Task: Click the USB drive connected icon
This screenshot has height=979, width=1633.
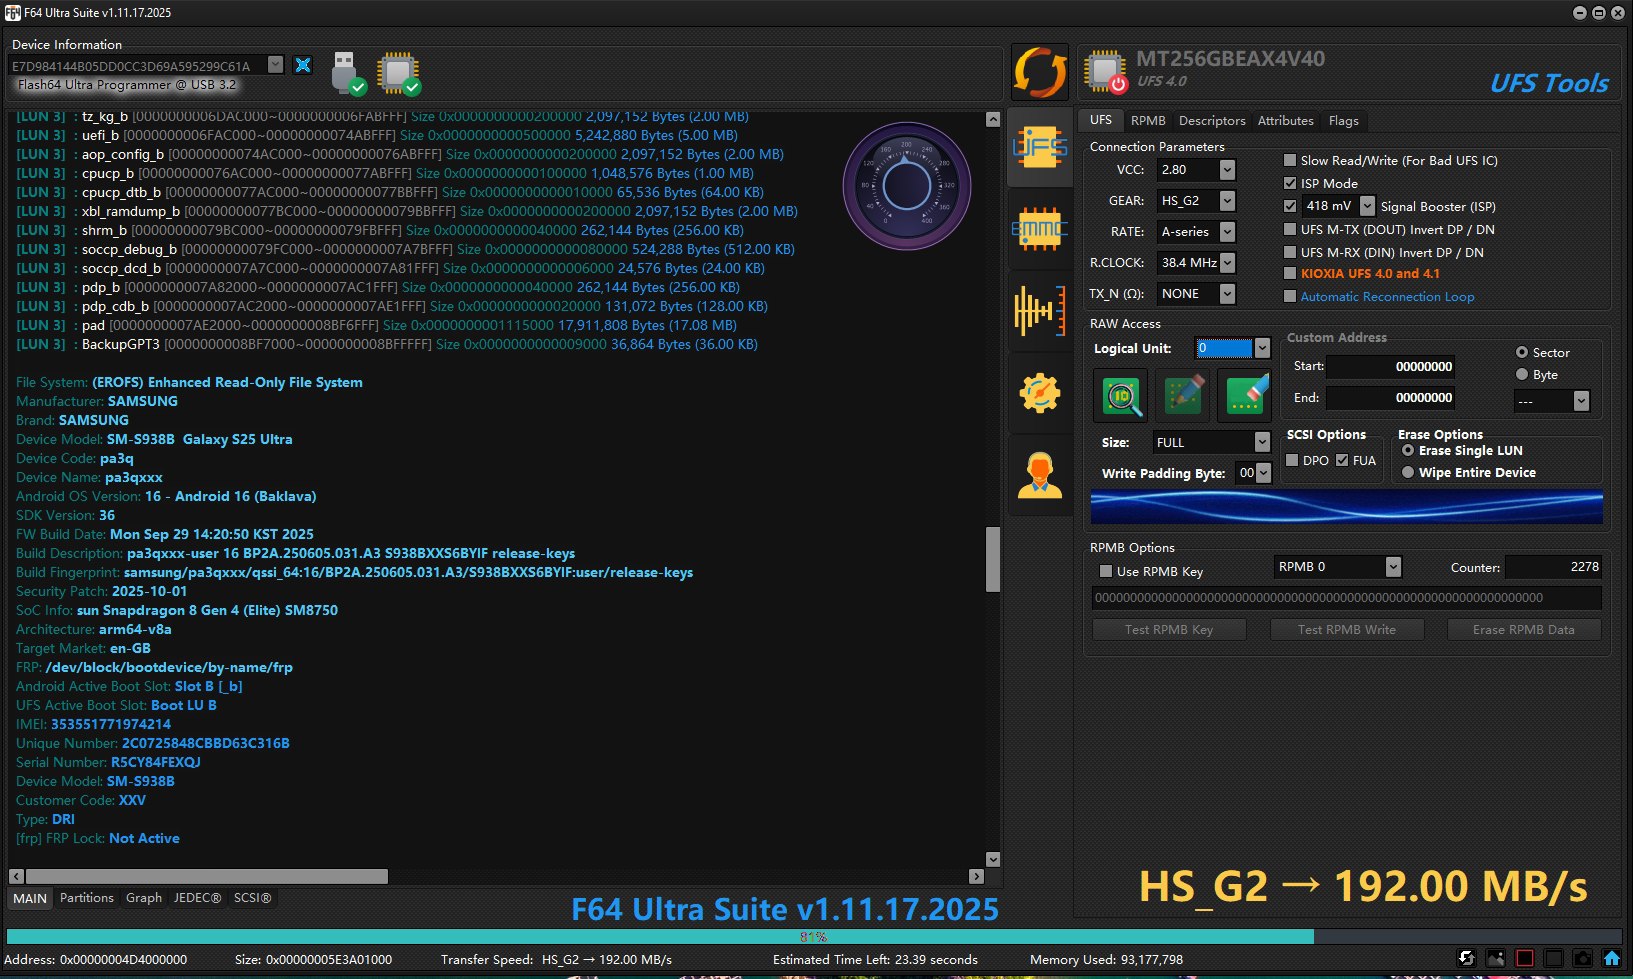Action: pyautogui.click(x=347, y=73)
